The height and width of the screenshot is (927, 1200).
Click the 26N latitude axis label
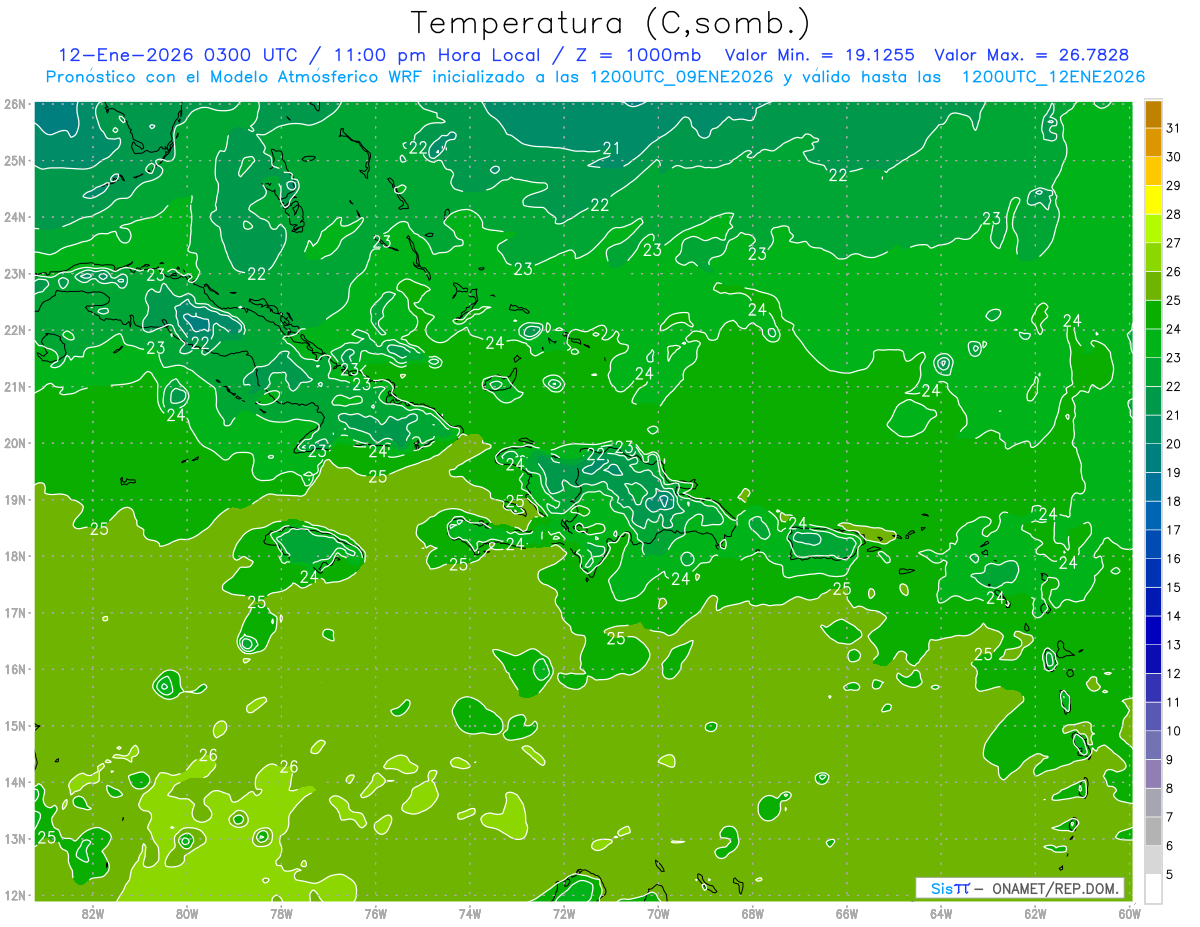coord(14,104)
